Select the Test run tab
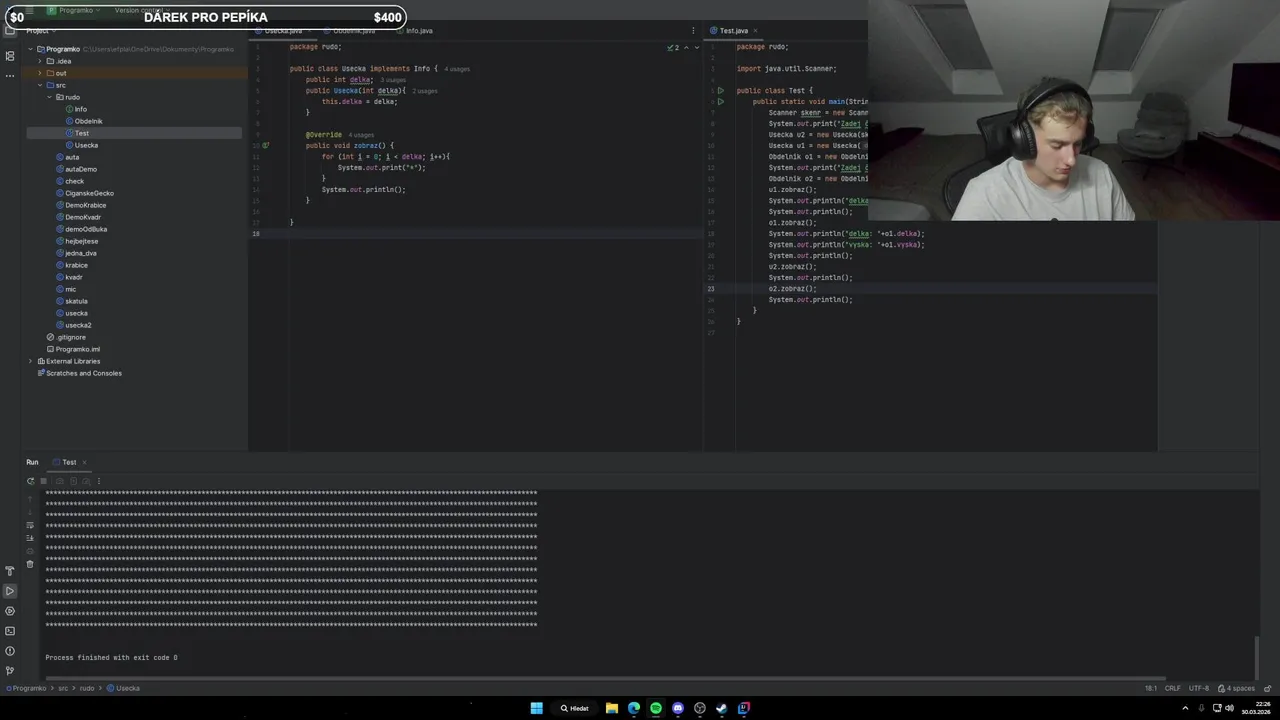Image resolution: width=1280 pixels, height=720 pixels. click(x=68, y=462)
